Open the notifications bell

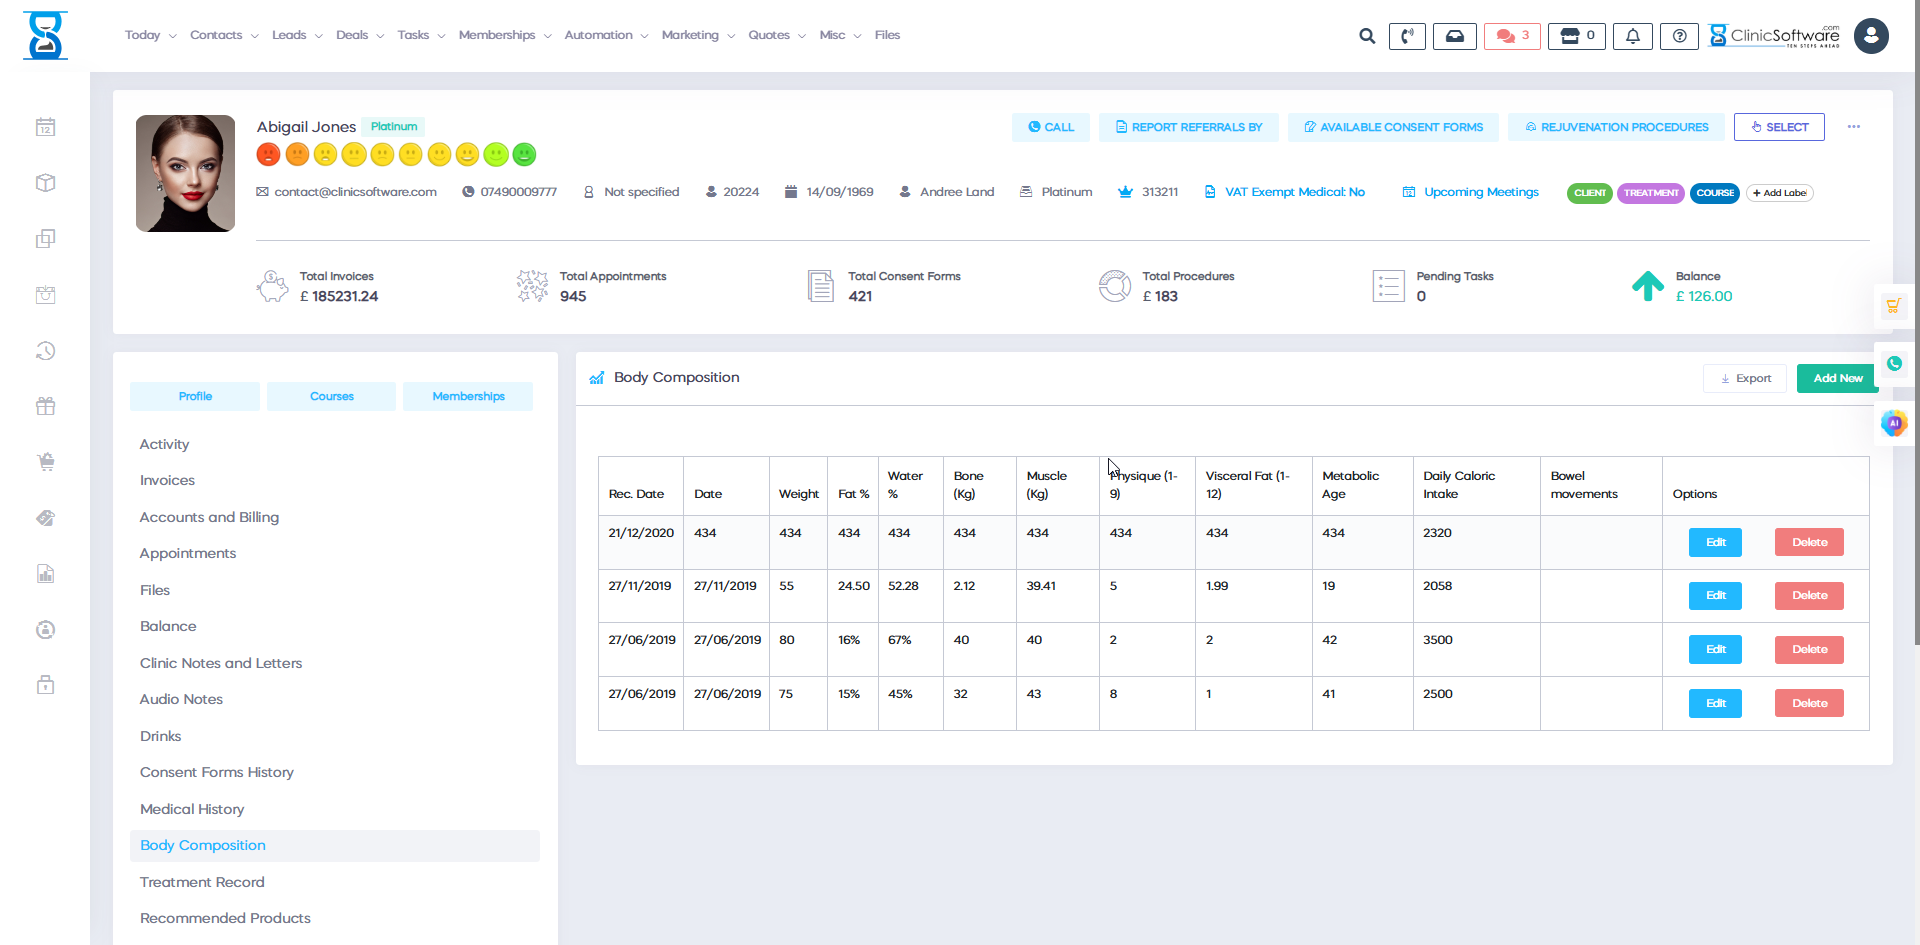(1632, 36)
